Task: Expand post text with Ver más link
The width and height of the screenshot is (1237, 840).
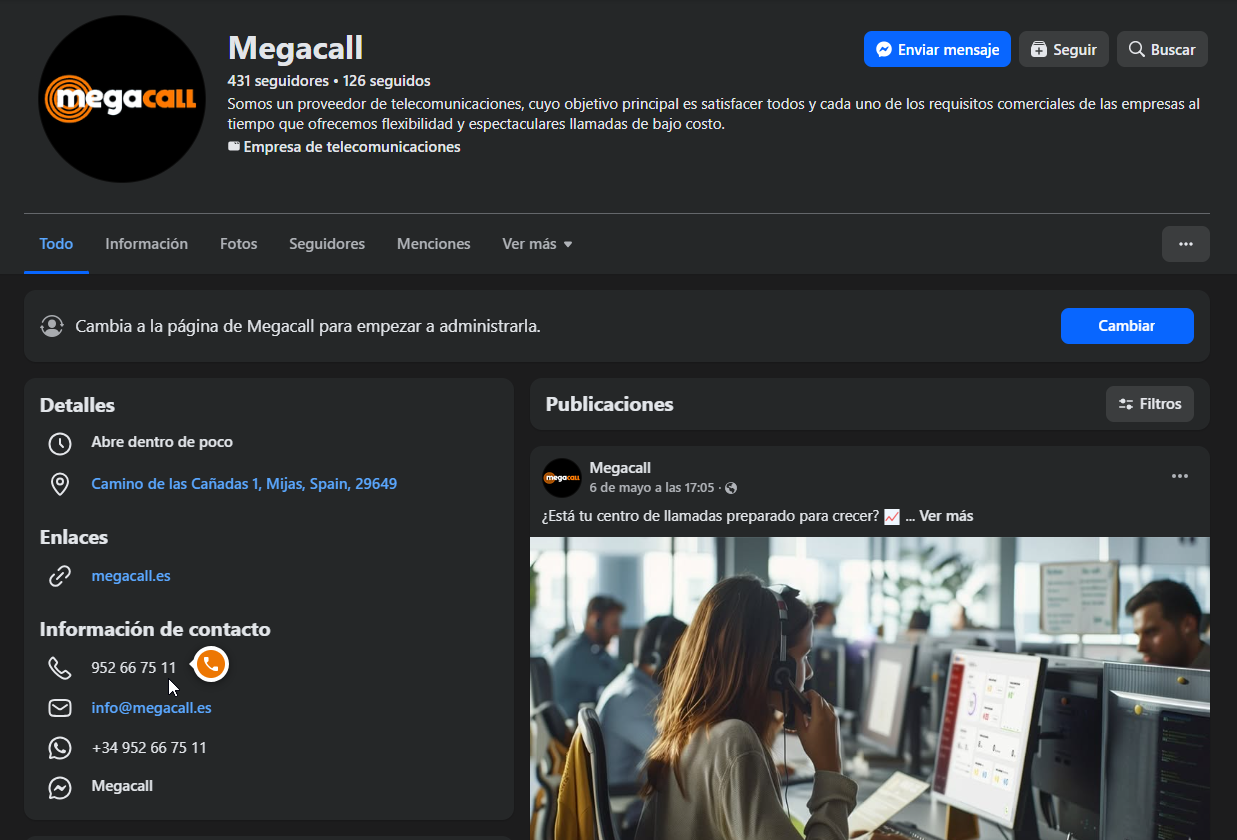Action: 946,516
